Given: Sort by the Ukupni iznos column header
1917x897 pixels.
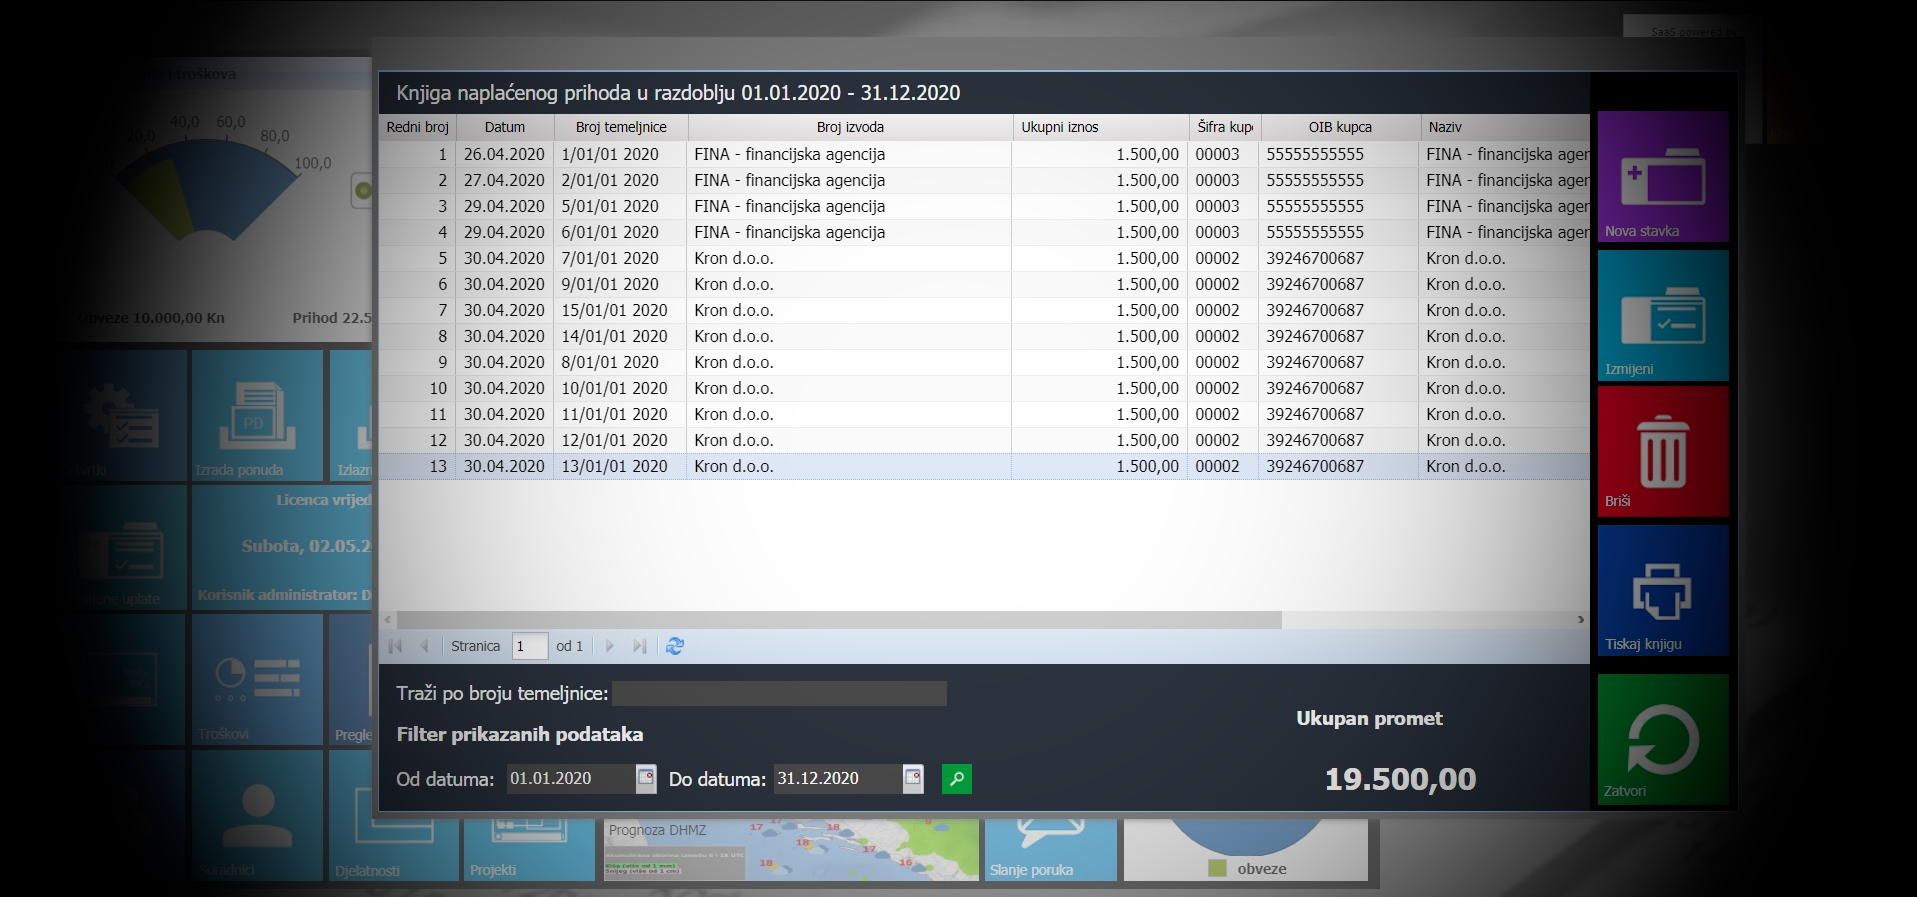Looking at the screenshot, I should tap(1100, 127).
